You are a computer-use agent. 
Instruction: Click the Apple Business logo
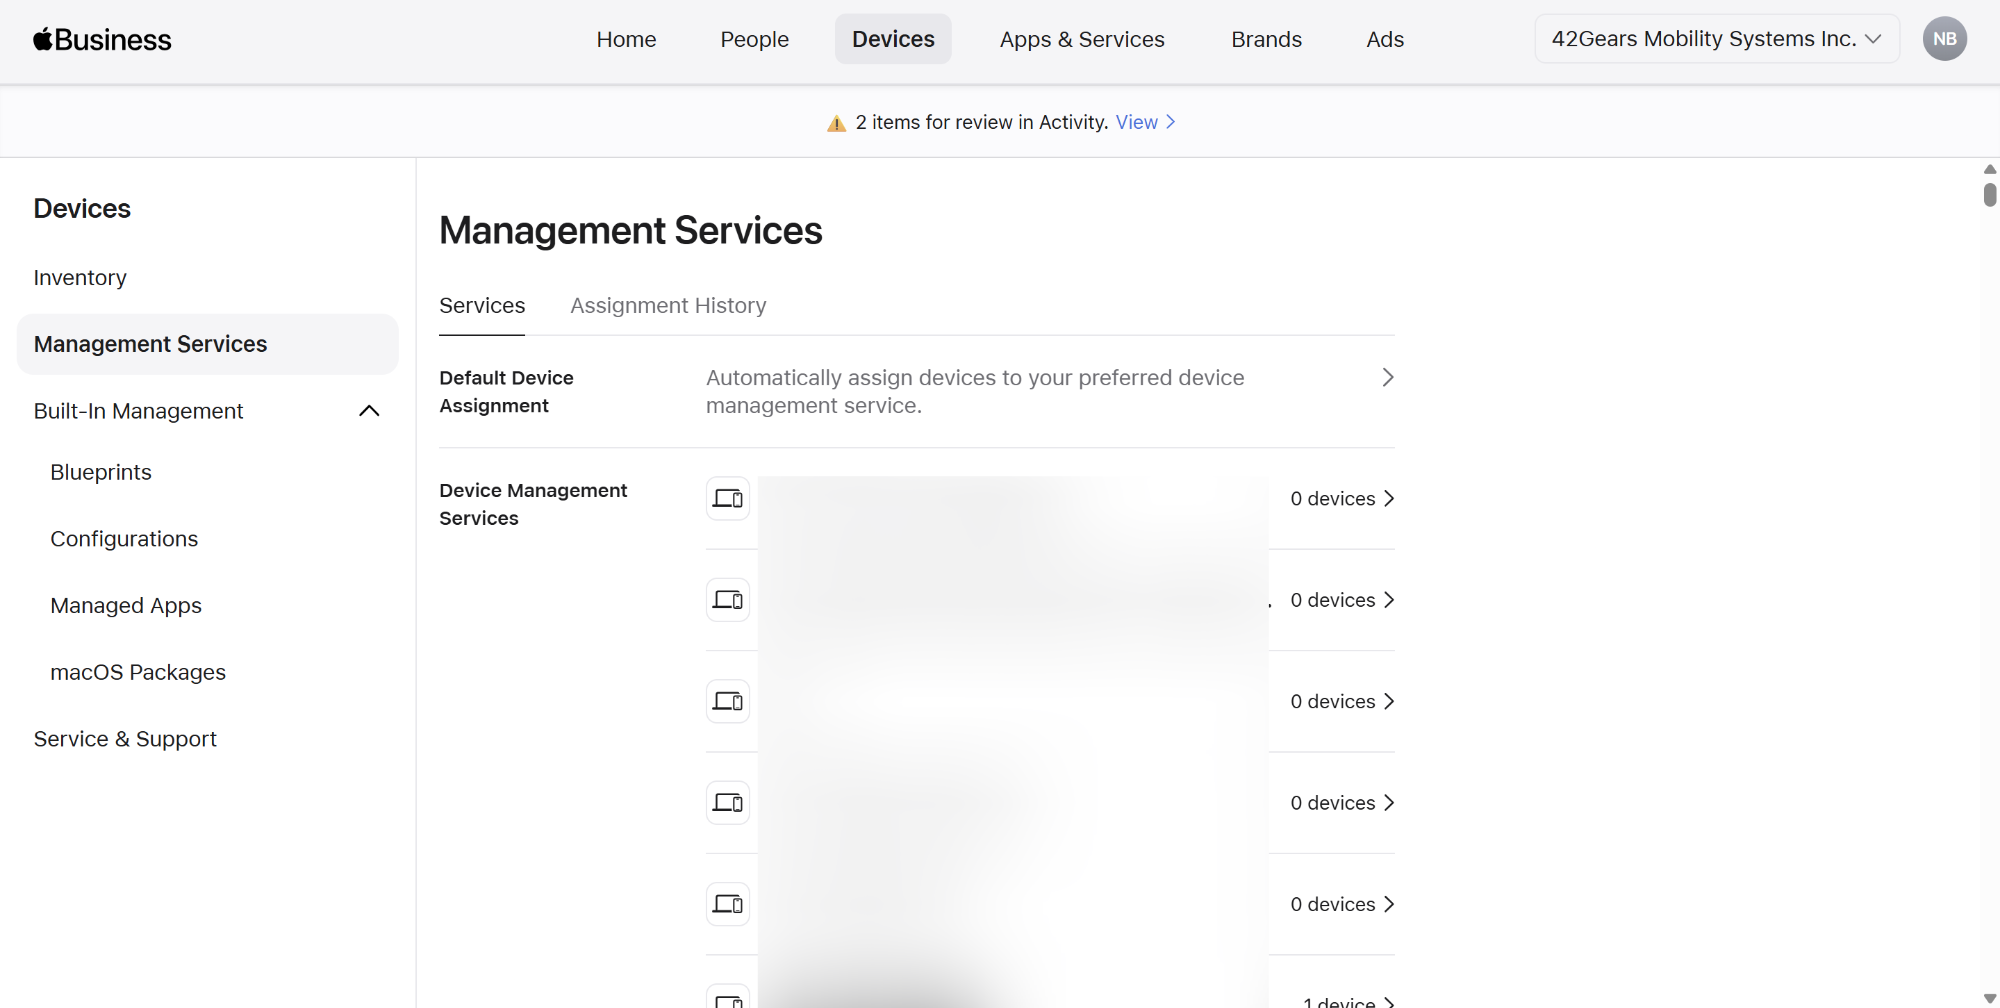(x=102, y=40)
